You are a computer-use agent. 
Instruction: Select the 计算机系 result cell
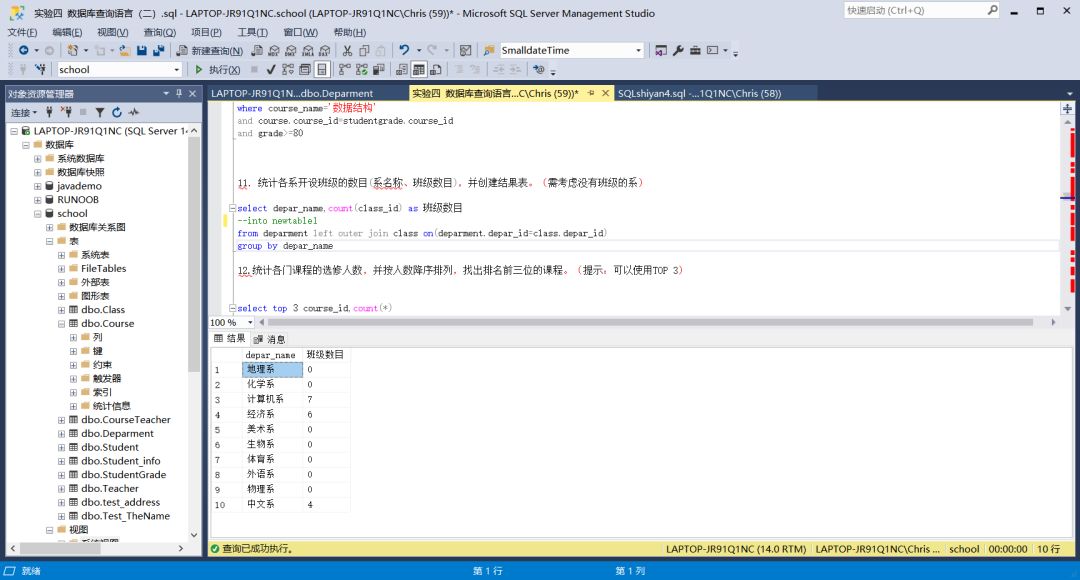point(273,399)
